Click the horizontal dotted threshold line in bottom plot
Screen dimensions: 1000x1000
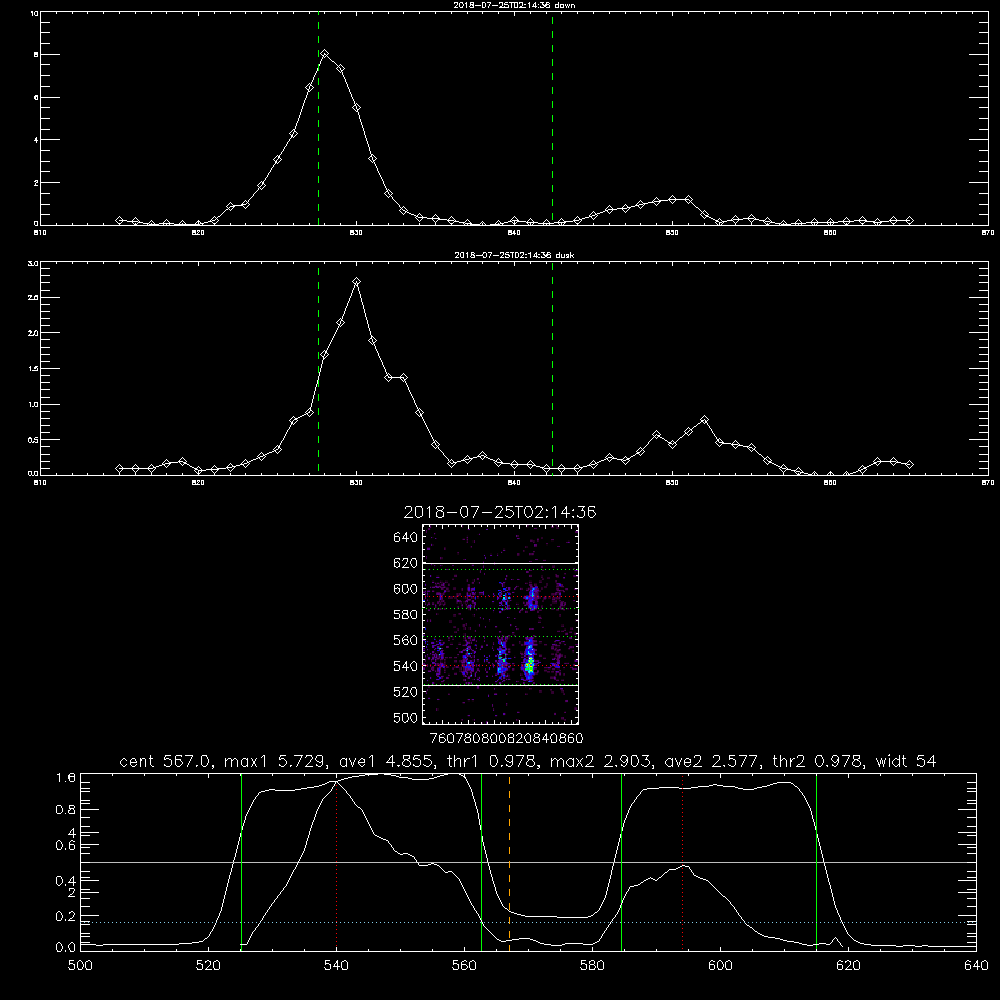tap(528, 923)
